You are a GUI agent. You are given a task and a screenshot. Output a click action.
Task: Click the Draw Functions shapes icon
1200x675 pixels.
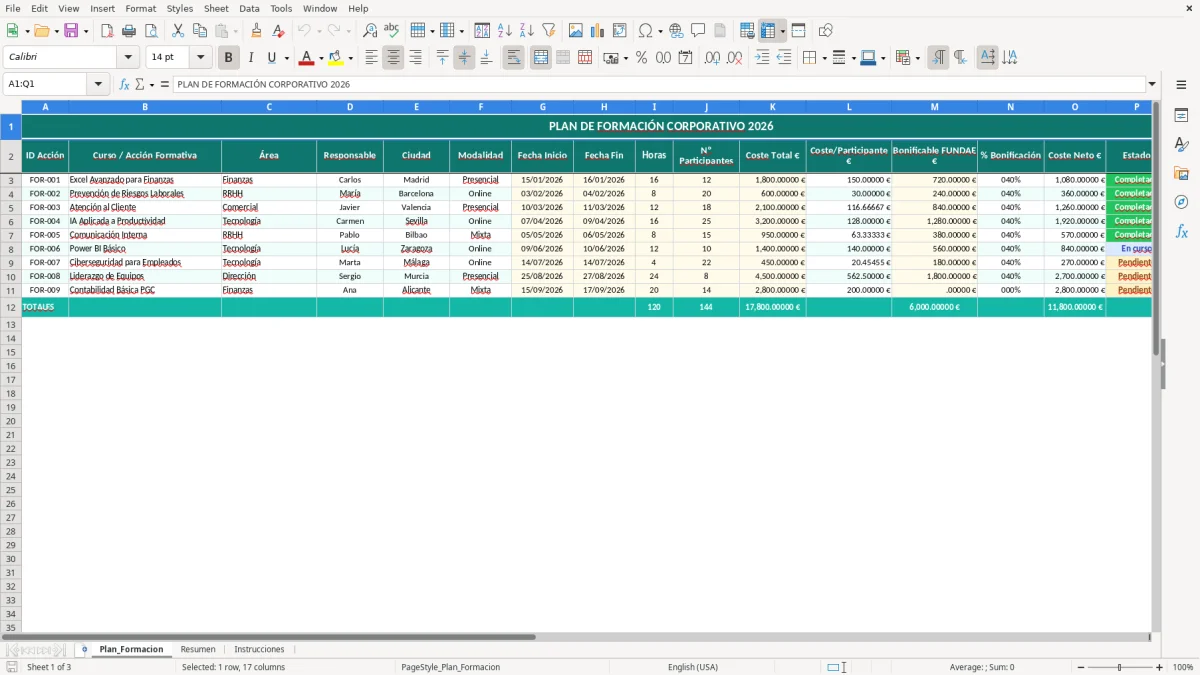pyautogui.click(x=826, y=31)
